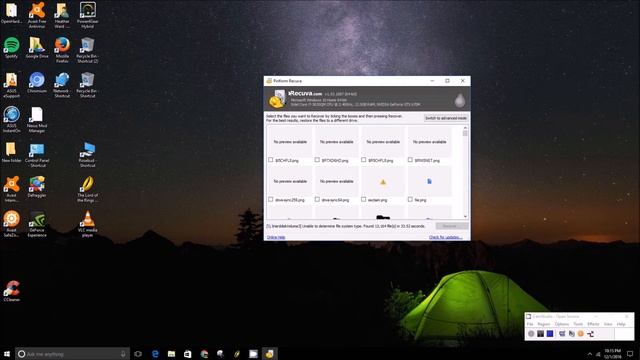Click the taskbar clock showing date and time
Viewport: 640px width, 360px height.
point(612,353)
